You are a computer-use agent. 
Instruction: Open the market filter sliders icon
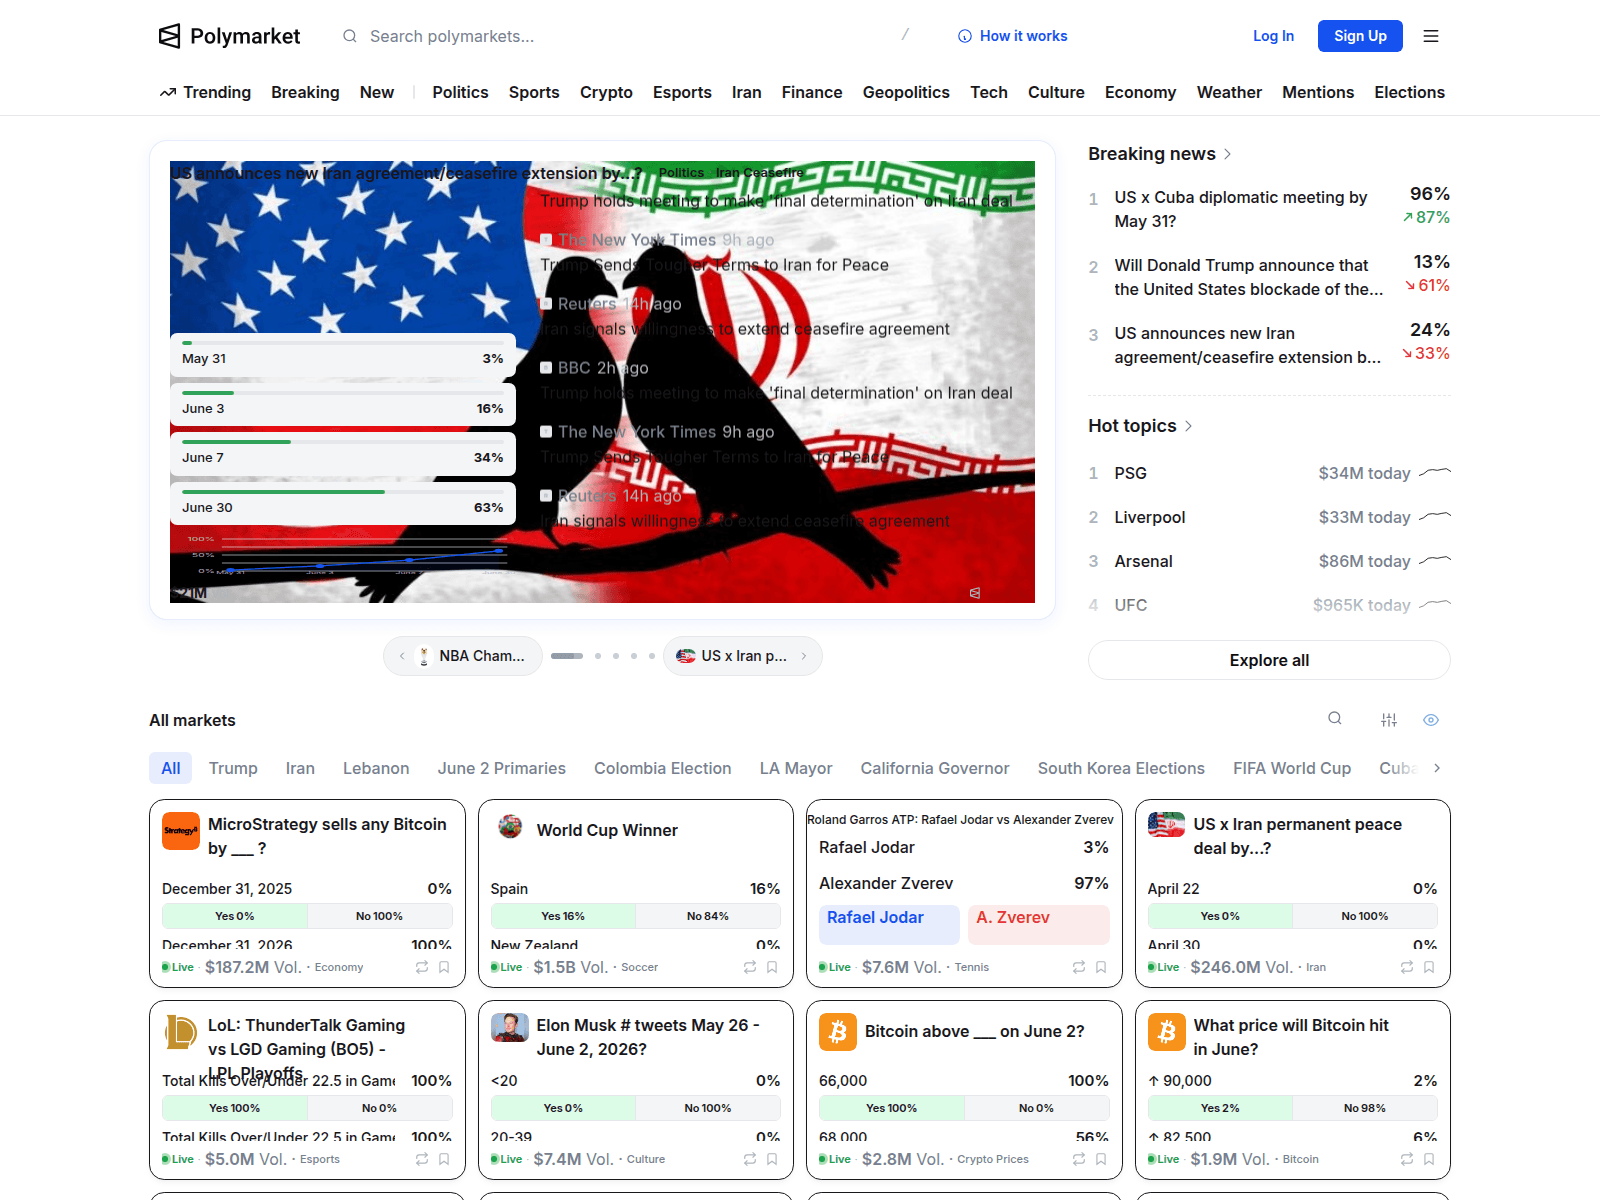[1389, 720]
